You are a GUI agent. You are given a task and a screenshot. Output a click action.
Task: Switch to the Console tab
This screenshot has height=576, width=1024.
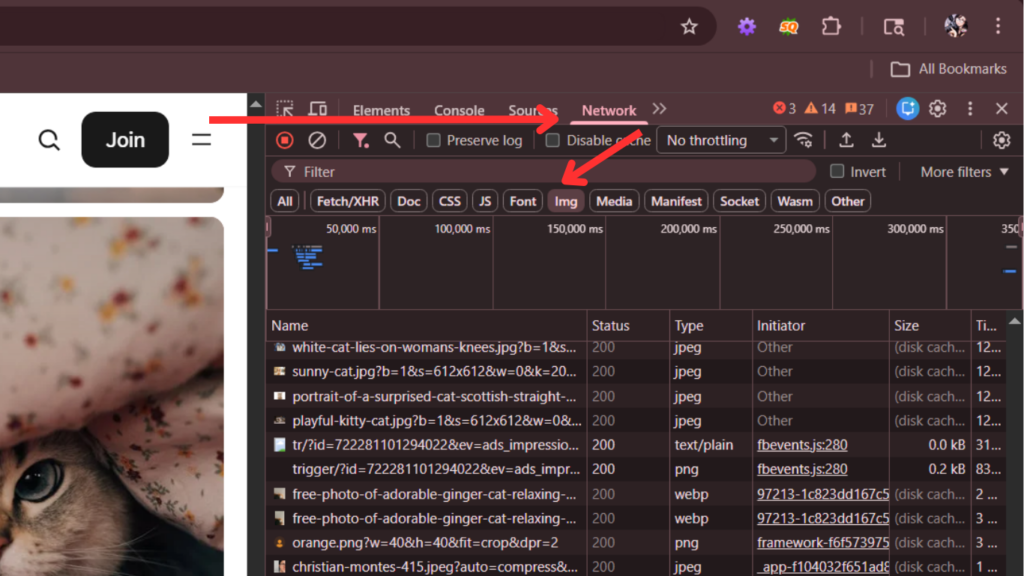click(459, 110)
